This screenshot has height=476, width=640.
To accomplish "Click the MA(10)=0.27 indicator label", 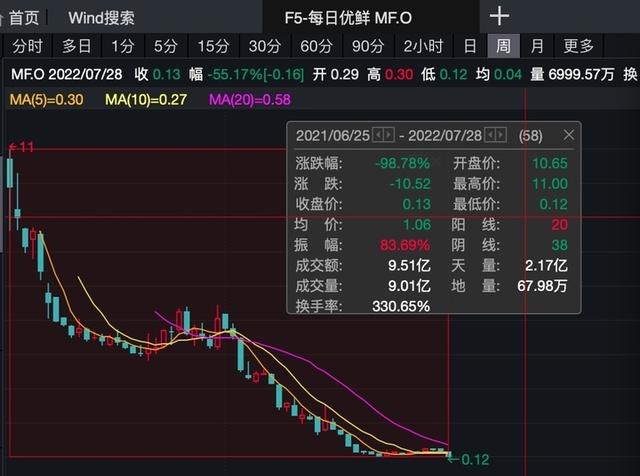I will point(146,100).
